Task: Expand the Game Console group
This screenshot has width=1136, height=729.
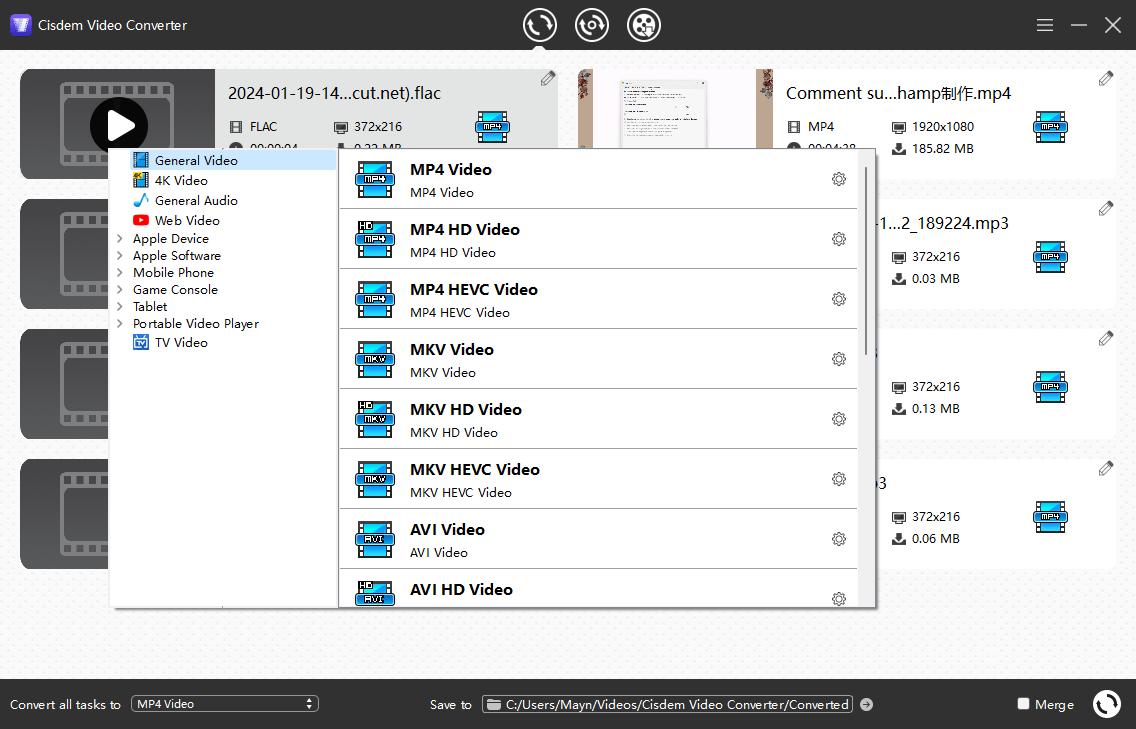Action: click(120, 289)
